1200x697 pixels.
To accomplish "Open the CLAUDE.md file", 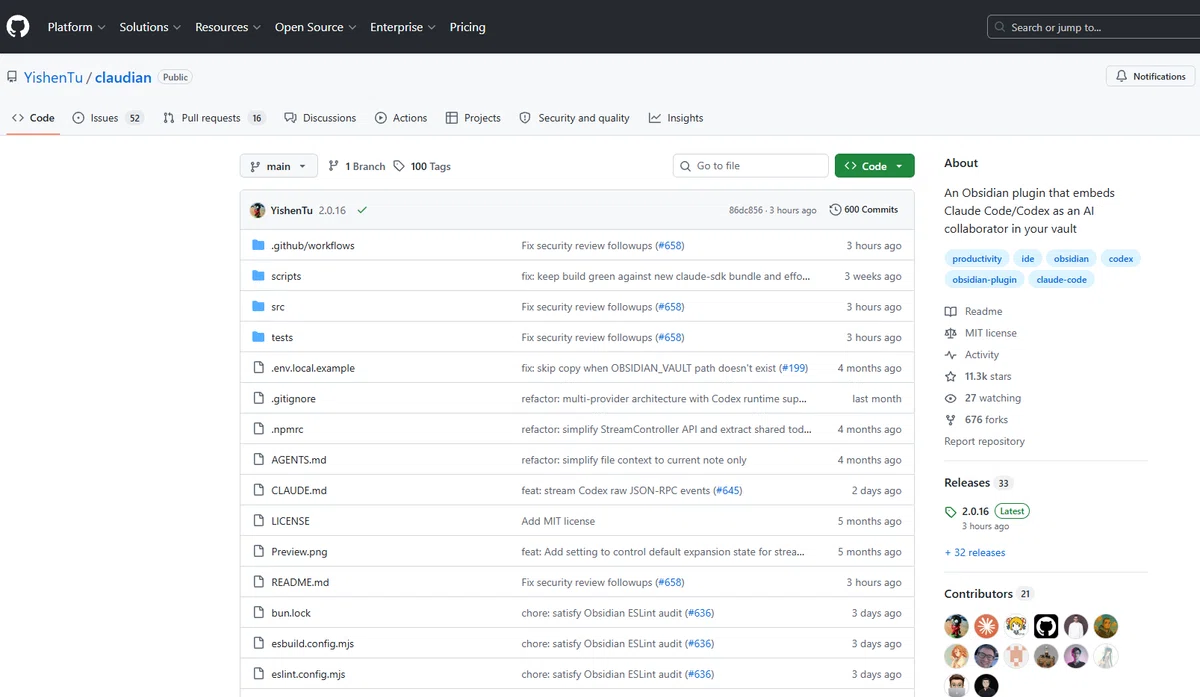I will coord(299,491).
